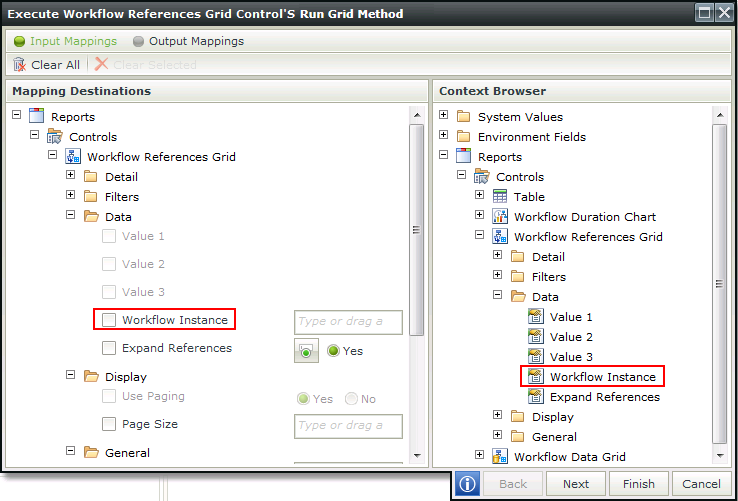Screen dimensions: 738x501
Task: Click the Table control icon
Action: pyautogui.click(x=500, y=196)
